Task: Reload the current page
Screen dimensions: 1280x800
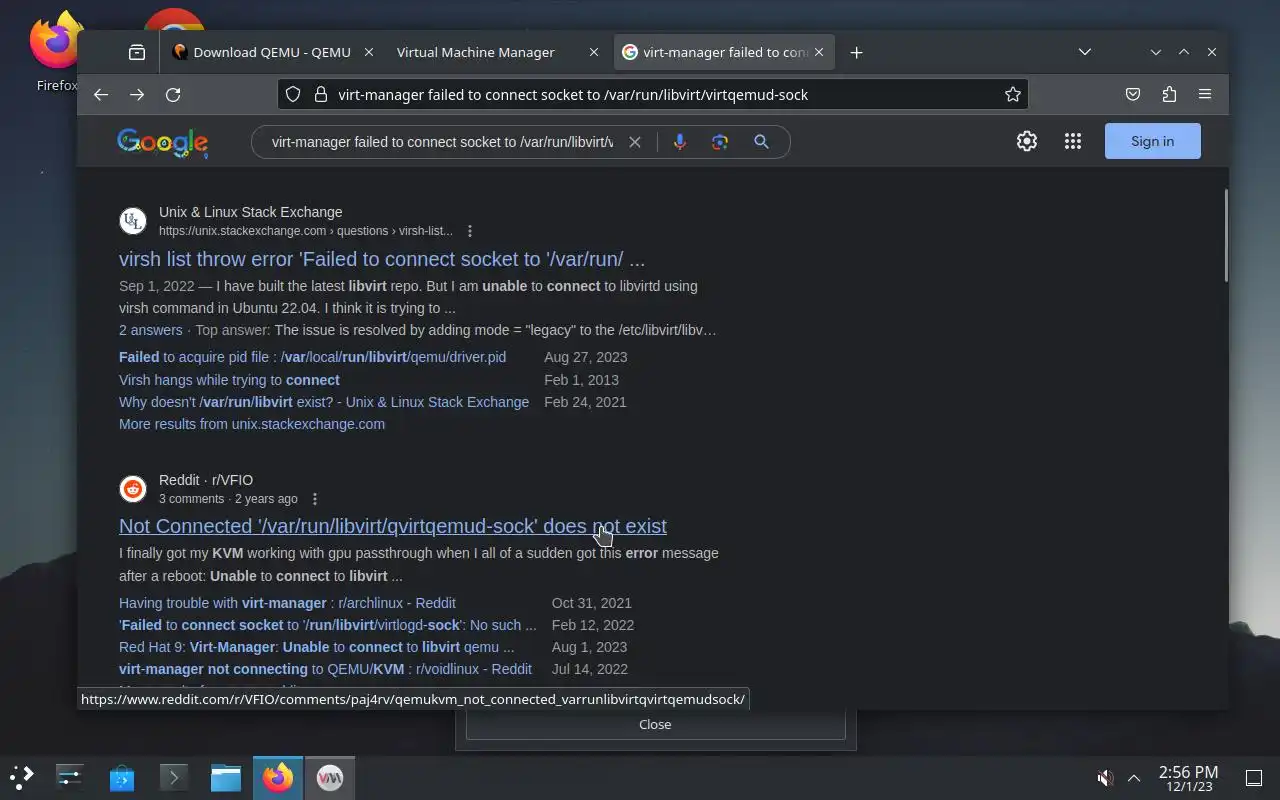Action: point(173,94)
